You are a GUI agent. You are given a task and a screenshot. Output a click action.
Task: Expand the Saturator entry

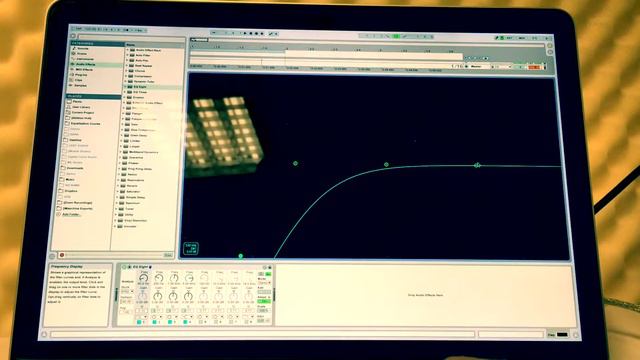click(118, 191)
